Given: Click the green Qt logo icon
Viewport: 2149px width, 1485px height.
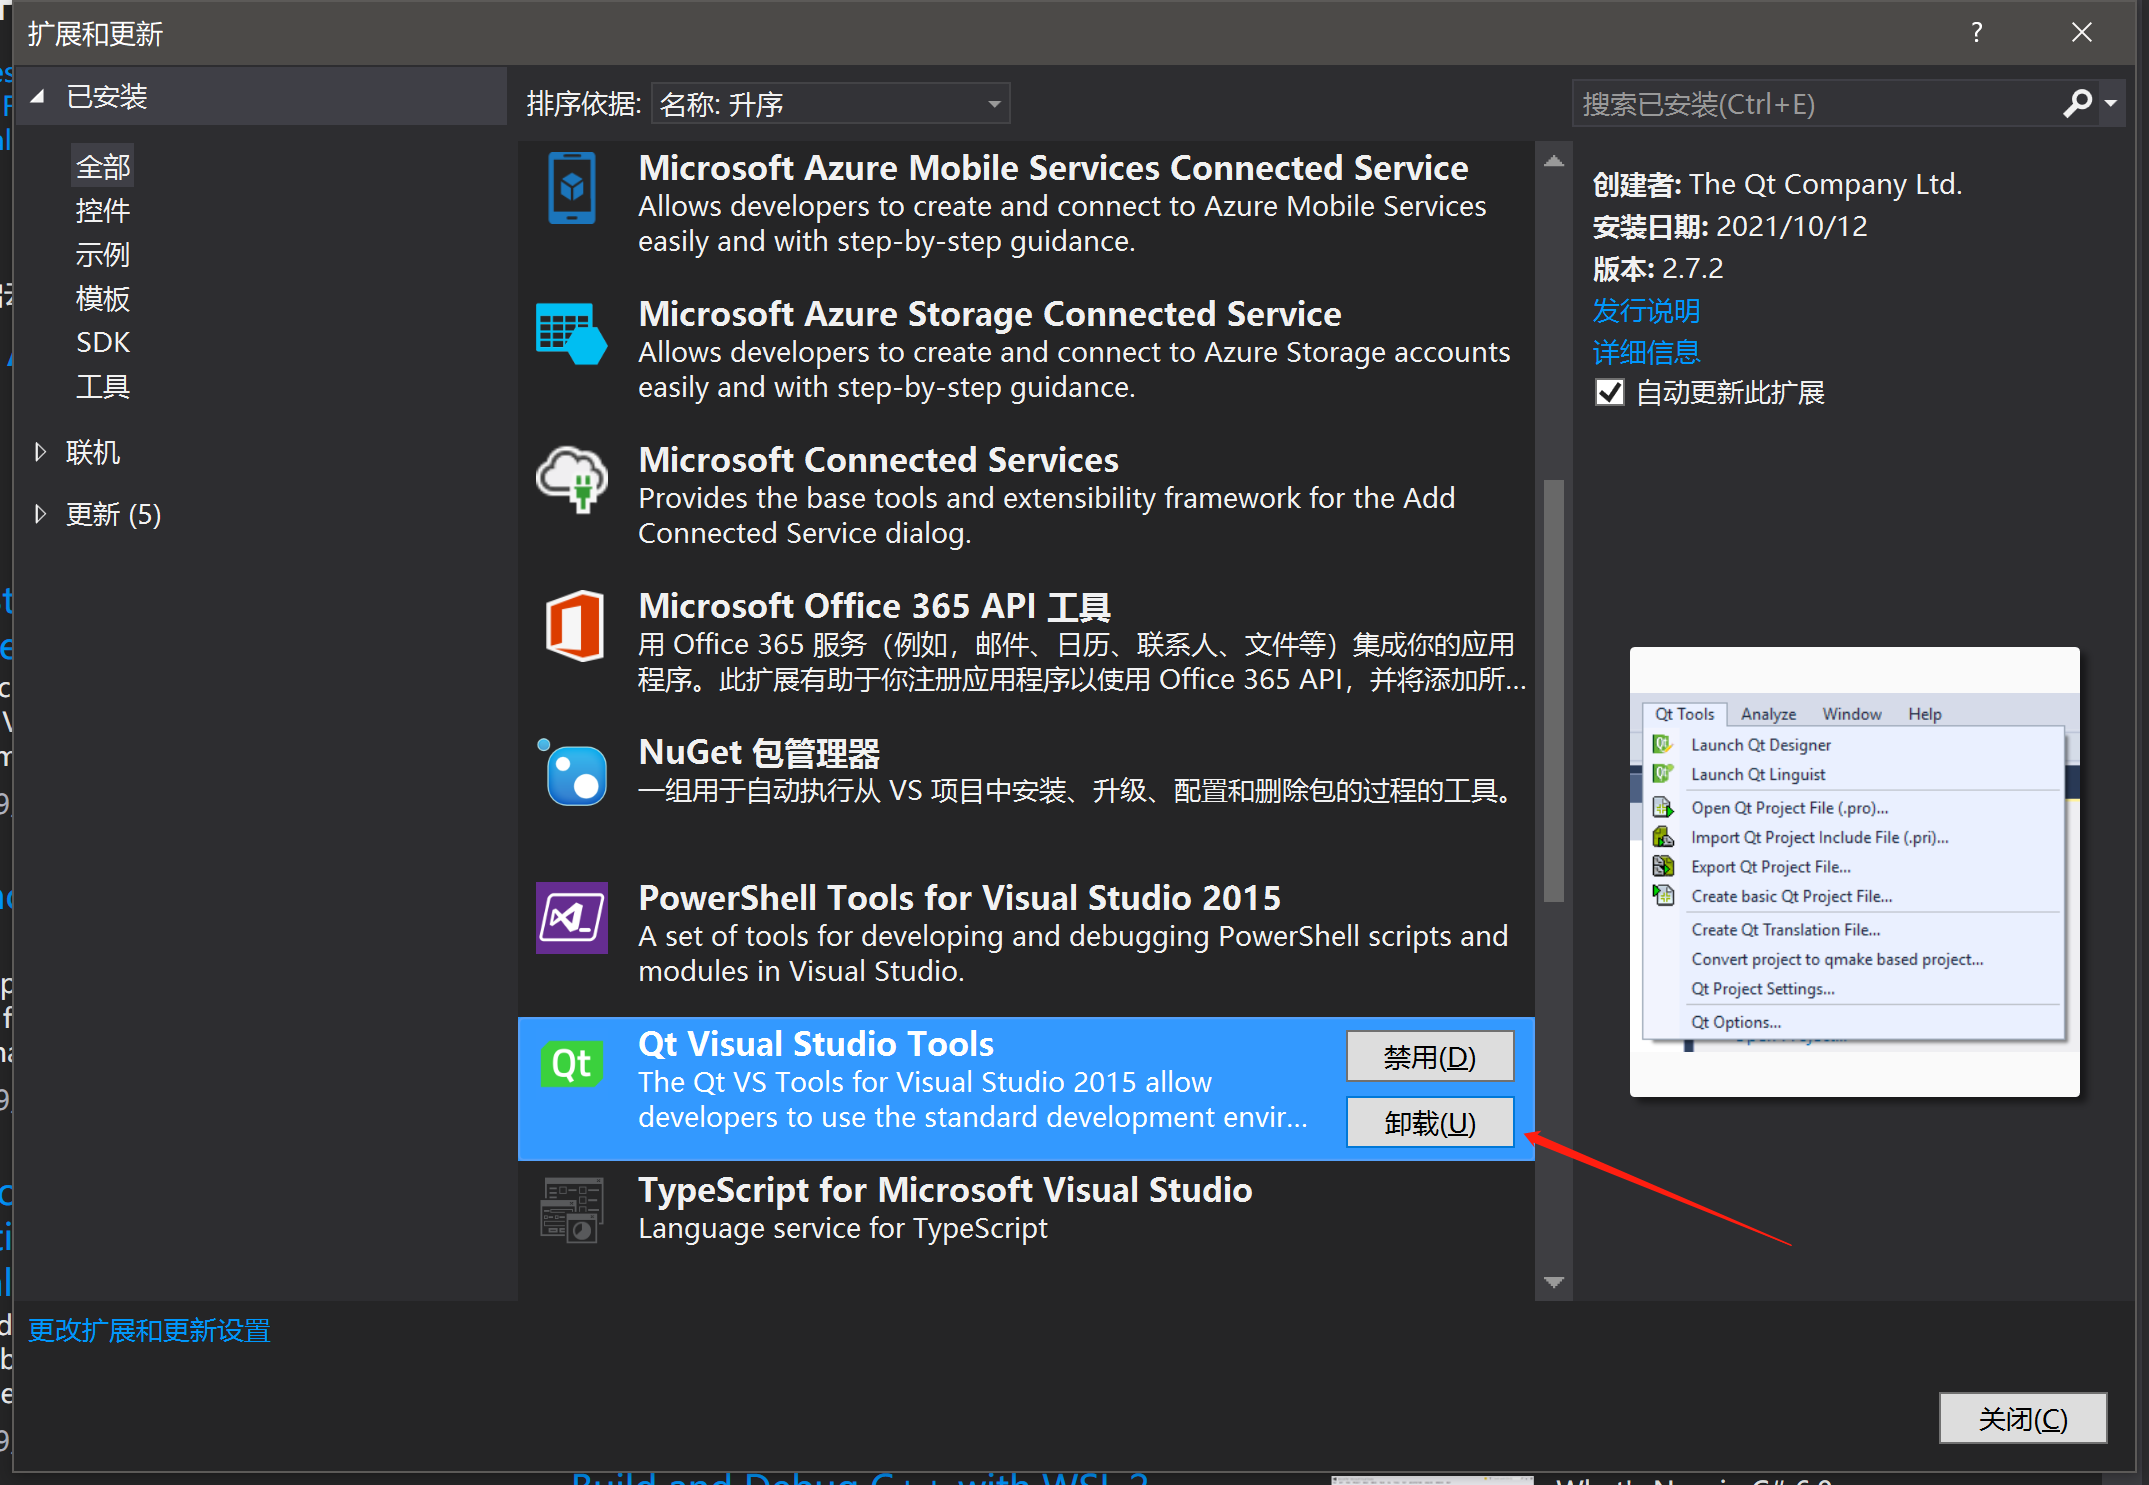Looking at the screenshot, I should [571, 1063].
